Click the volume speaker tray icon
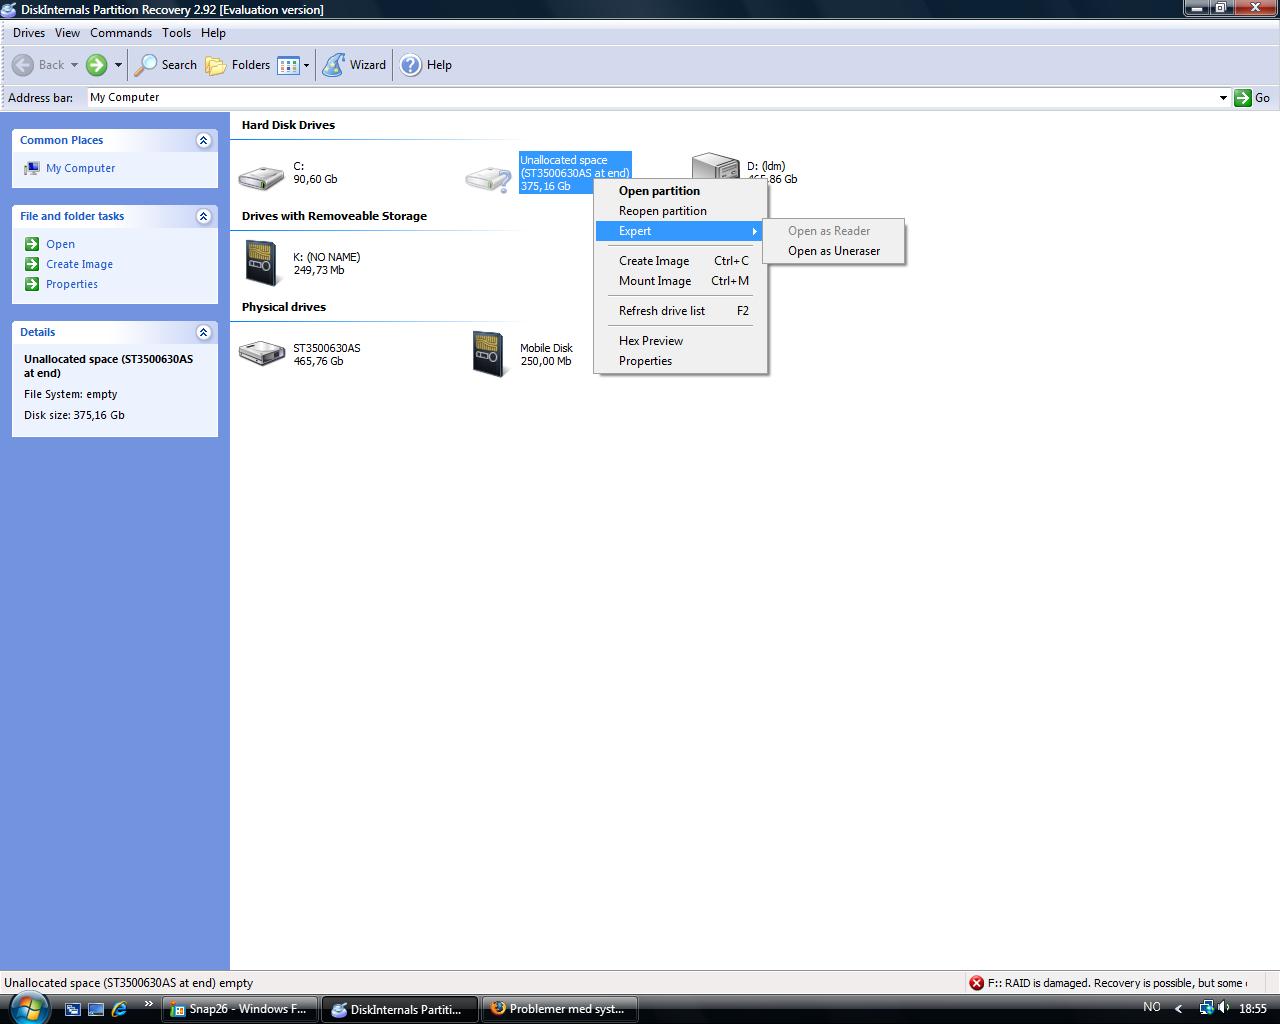This screenshot has width=1280, height=1024. tap(1225, 1008)
